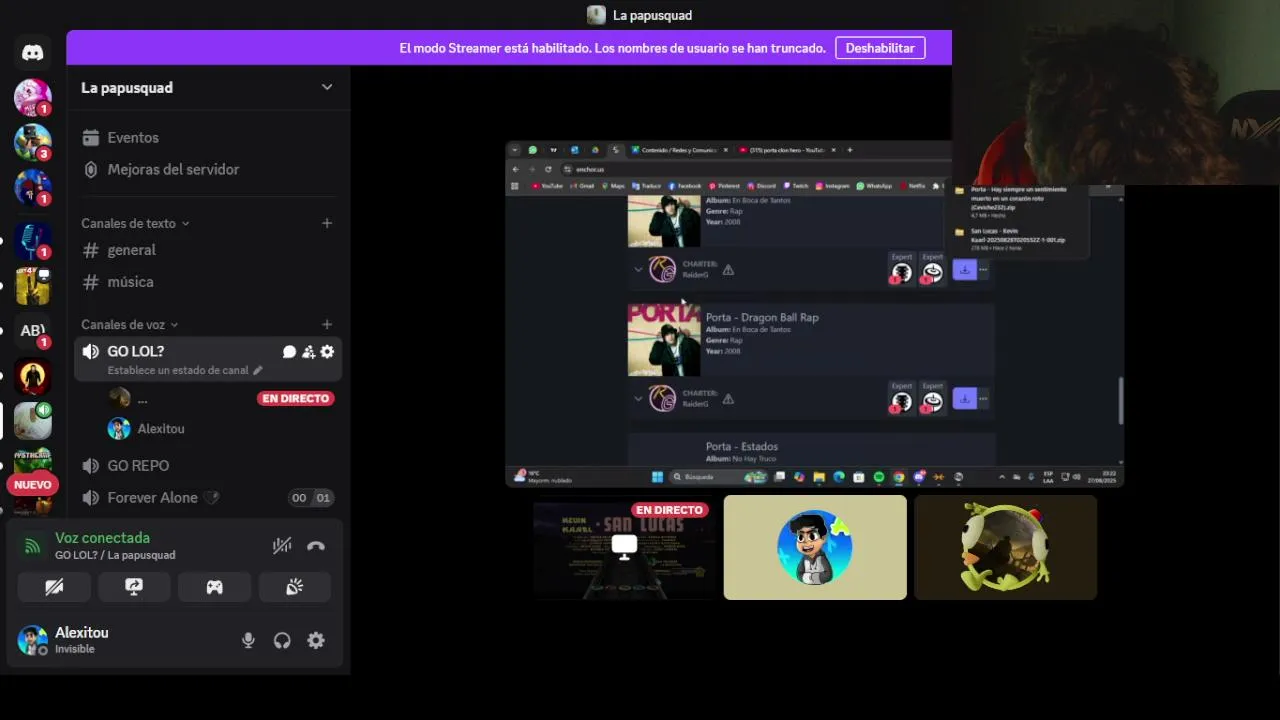Open the AB) server icon
Screen dimensions: 1280x720
click(x=32, y=331)
